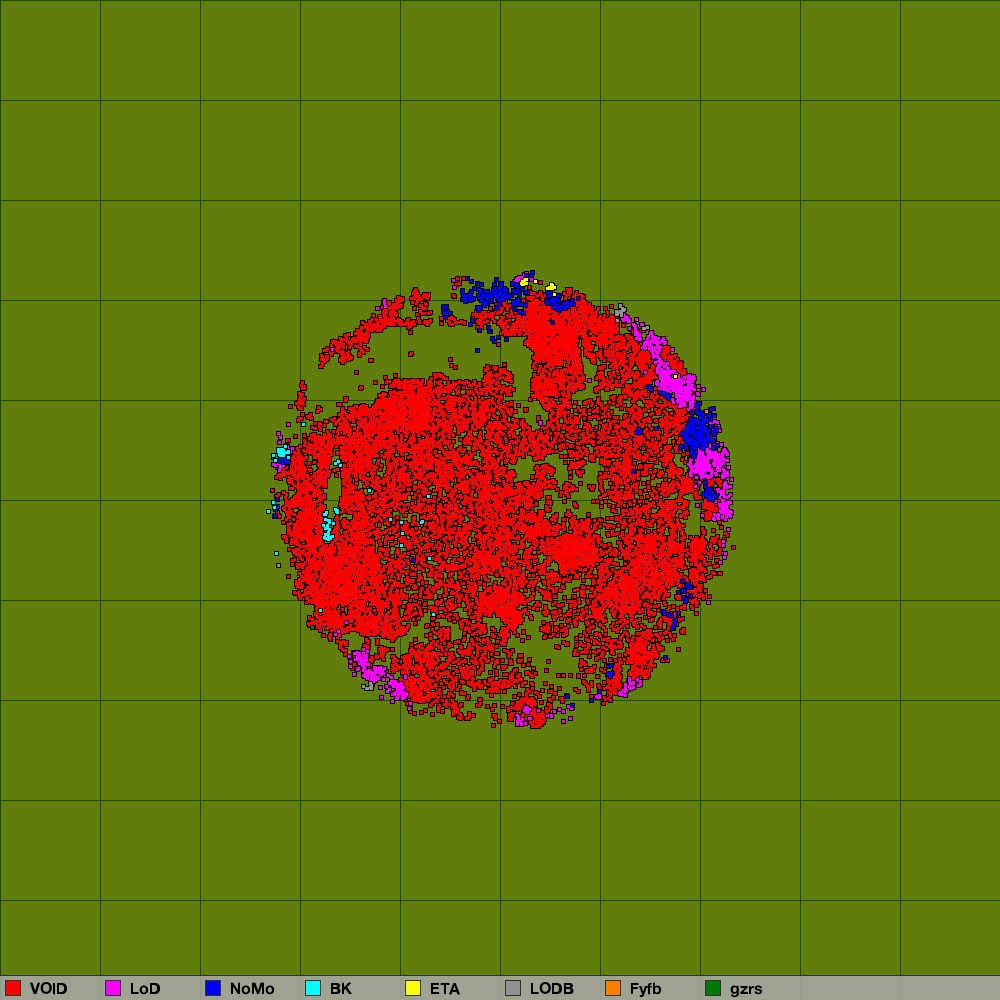Click the NoMo legend label

(x=252, y=989)
